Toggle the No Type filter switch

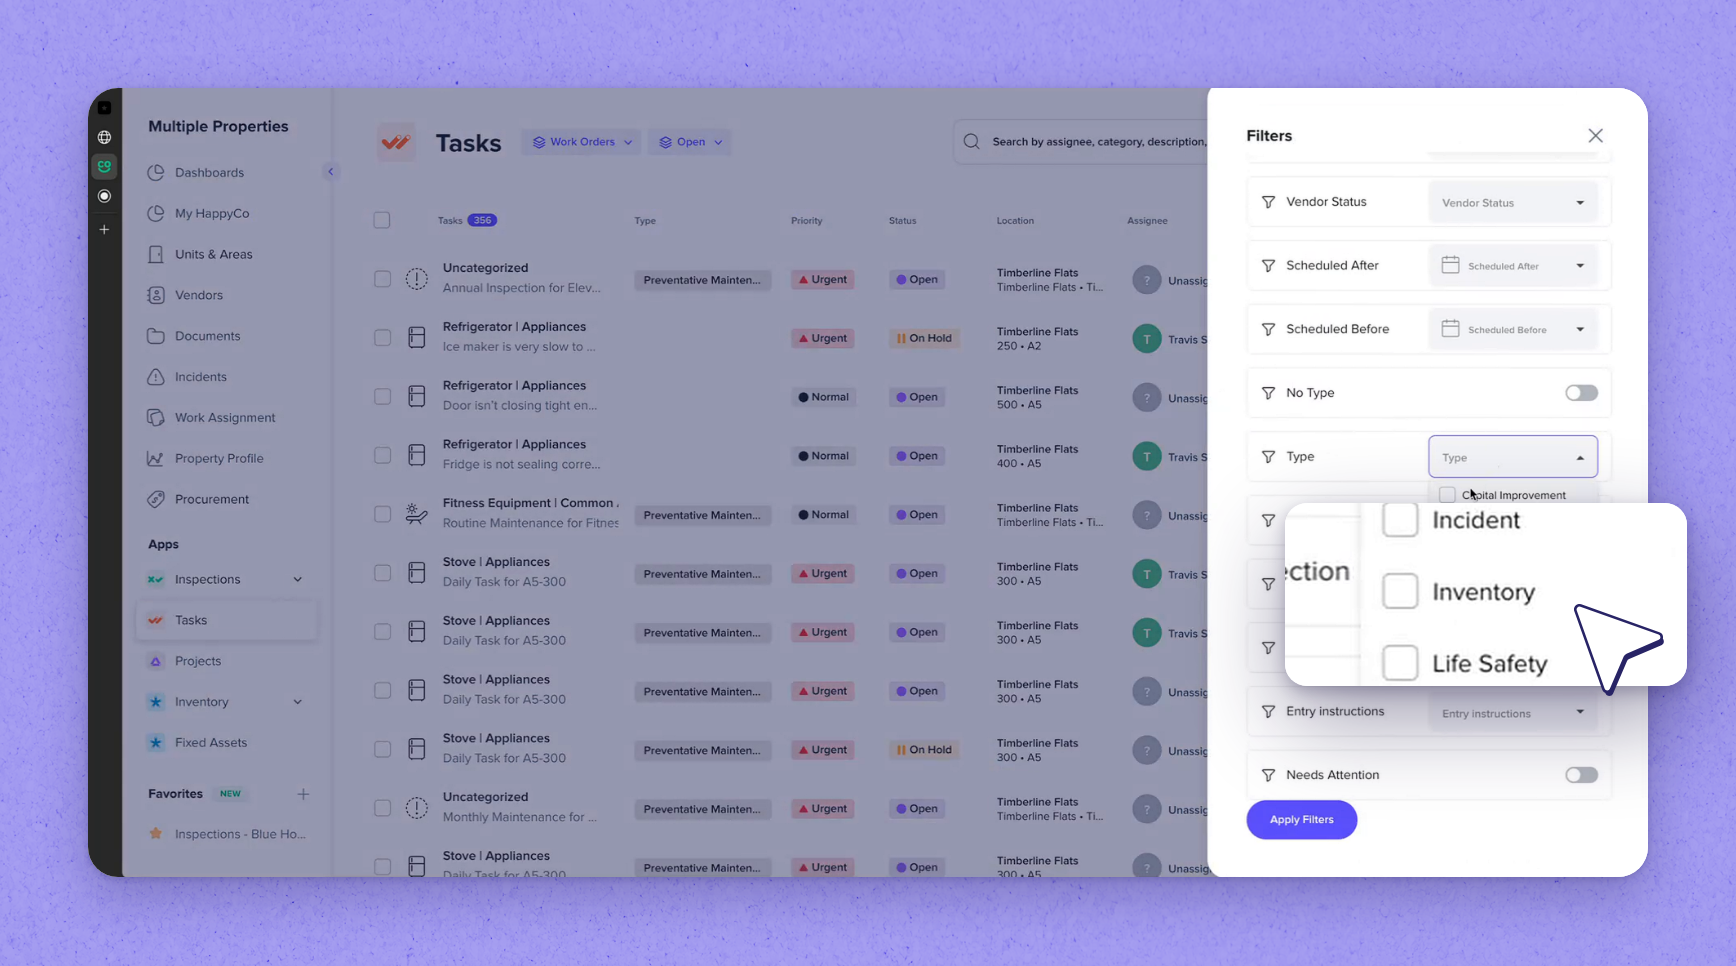pyautogui.click(x=1581, y=393)
